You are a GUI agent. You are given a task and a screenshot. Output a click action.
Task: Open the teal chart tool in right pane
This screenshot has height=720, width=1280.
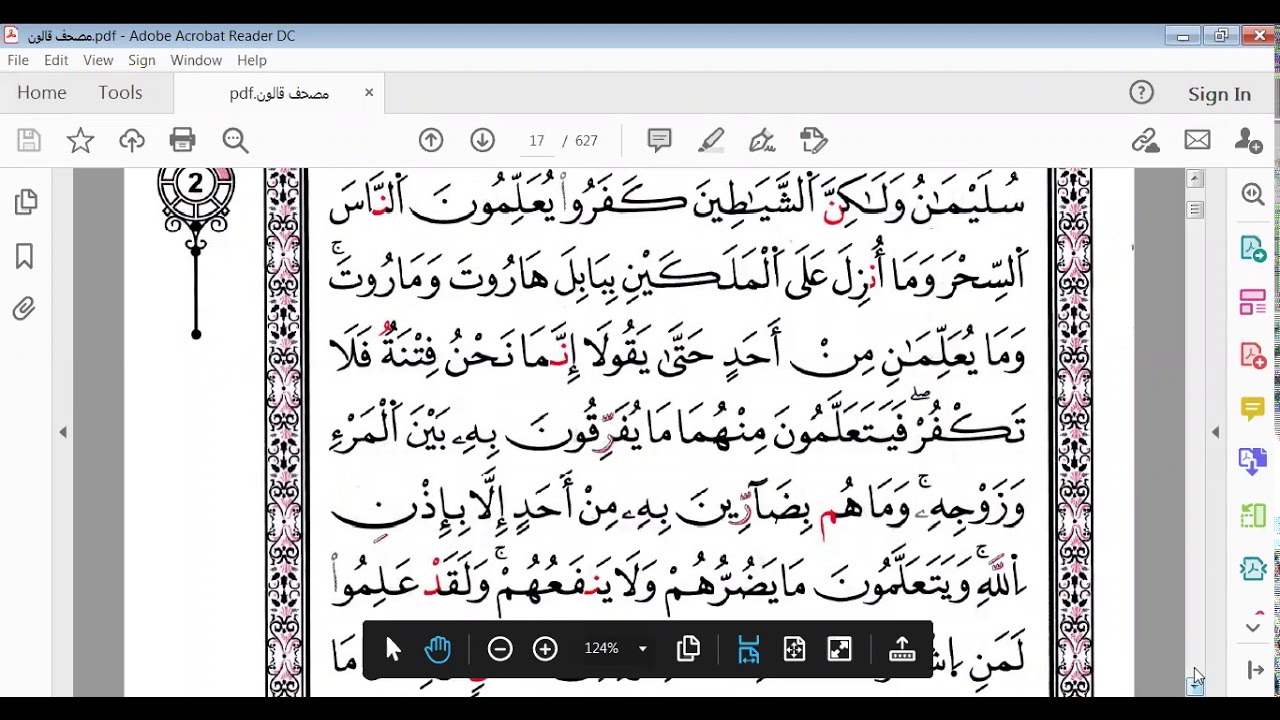[x=1253, y=569]
